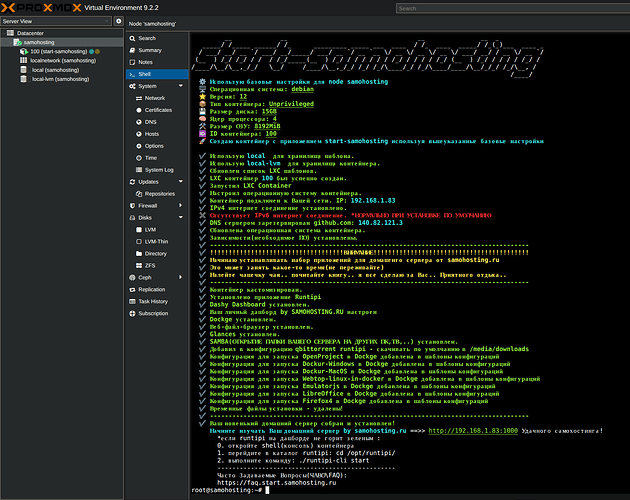Click the DNS globe icon

pyautogui.click(x=139, y=122)
